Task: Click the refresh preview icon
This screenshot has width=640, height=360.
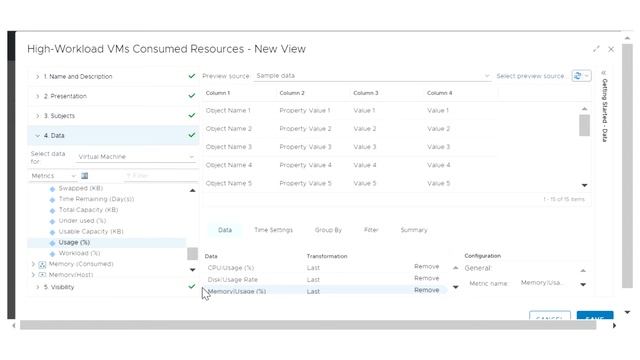Action: (x=577, y=76)
